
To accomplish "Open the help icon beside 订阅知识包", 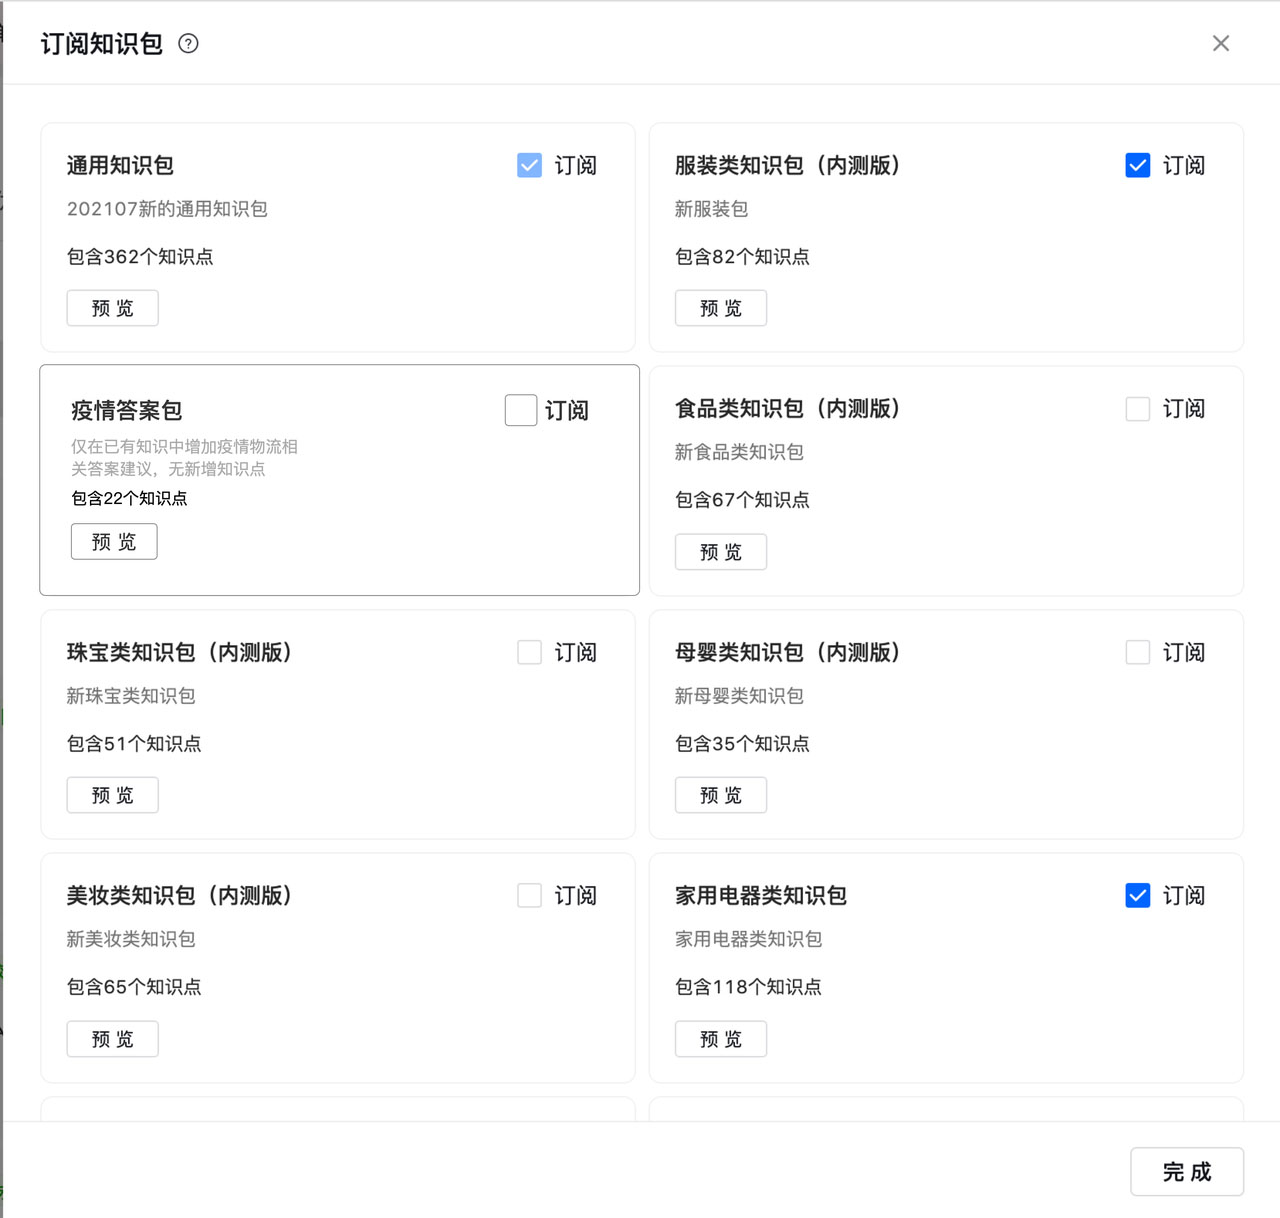I will [188, 43].
